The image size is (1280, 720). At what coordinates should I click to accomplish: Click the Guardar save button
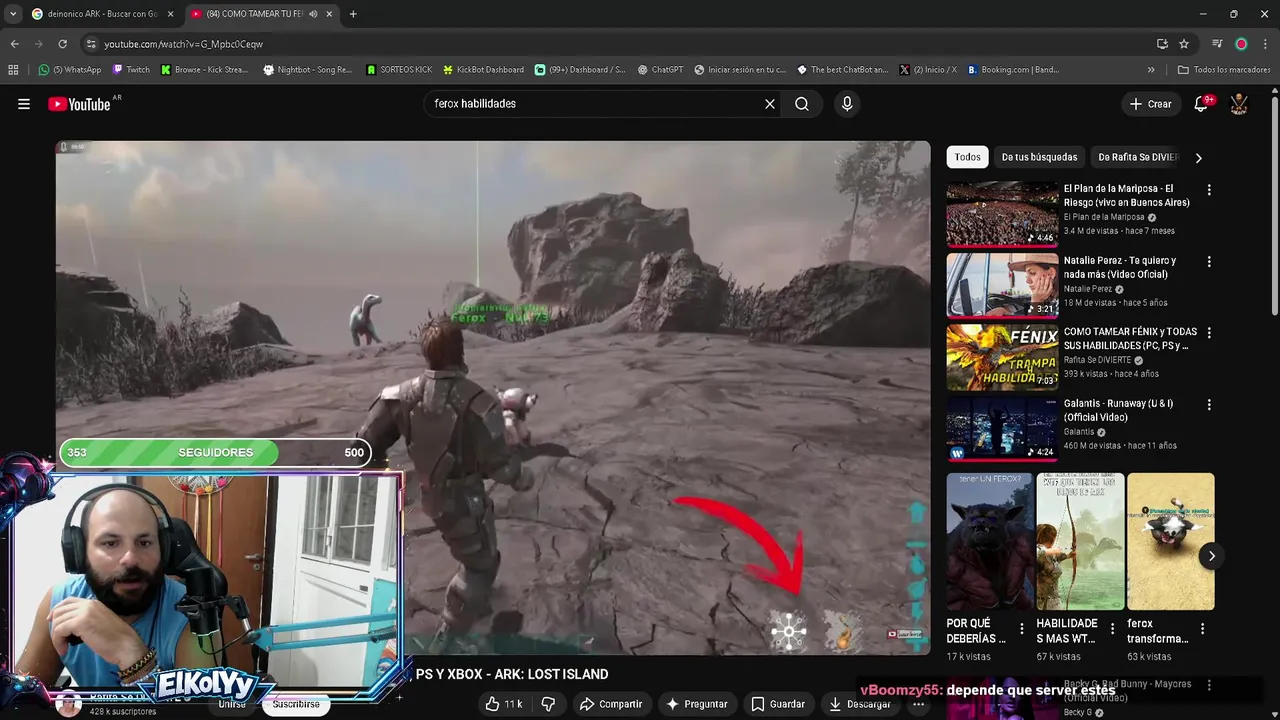pyautogui.click(x=778, y=704)
